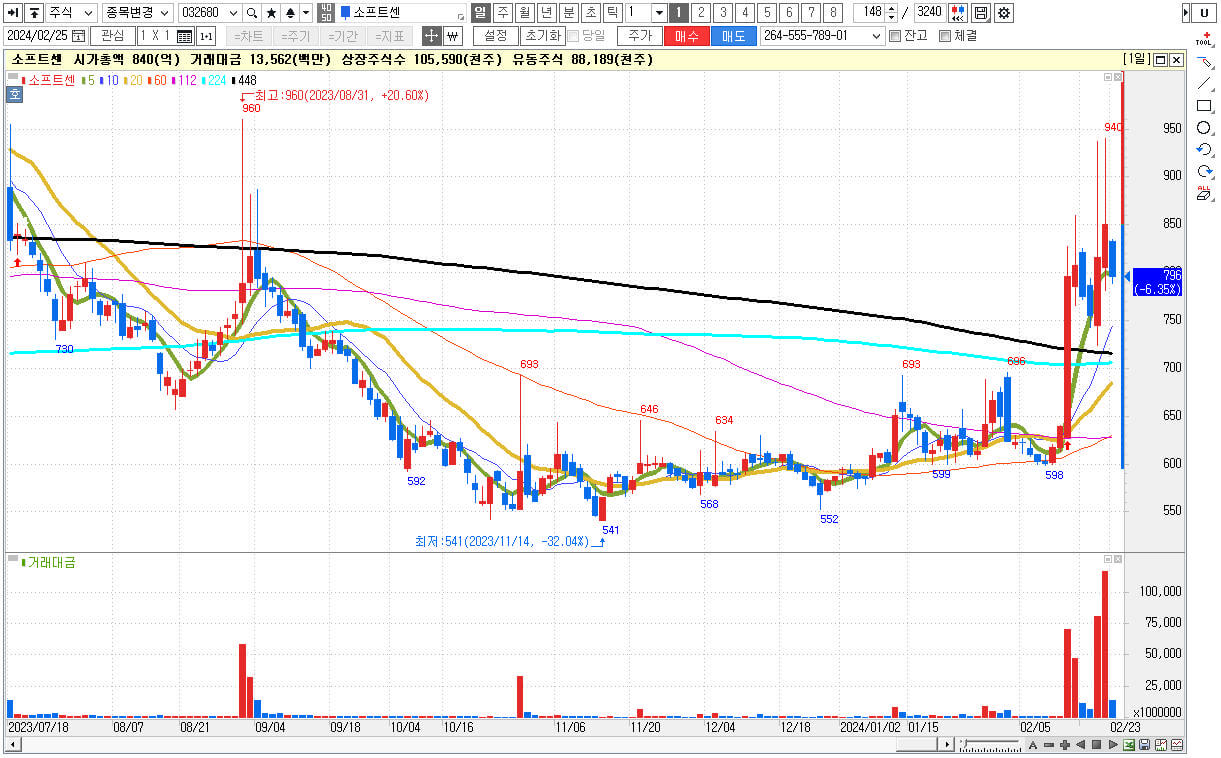Click the red-blue compare arrows icon
The height and width of the screenshot is (758, 1221).
(x=957, y=13)
